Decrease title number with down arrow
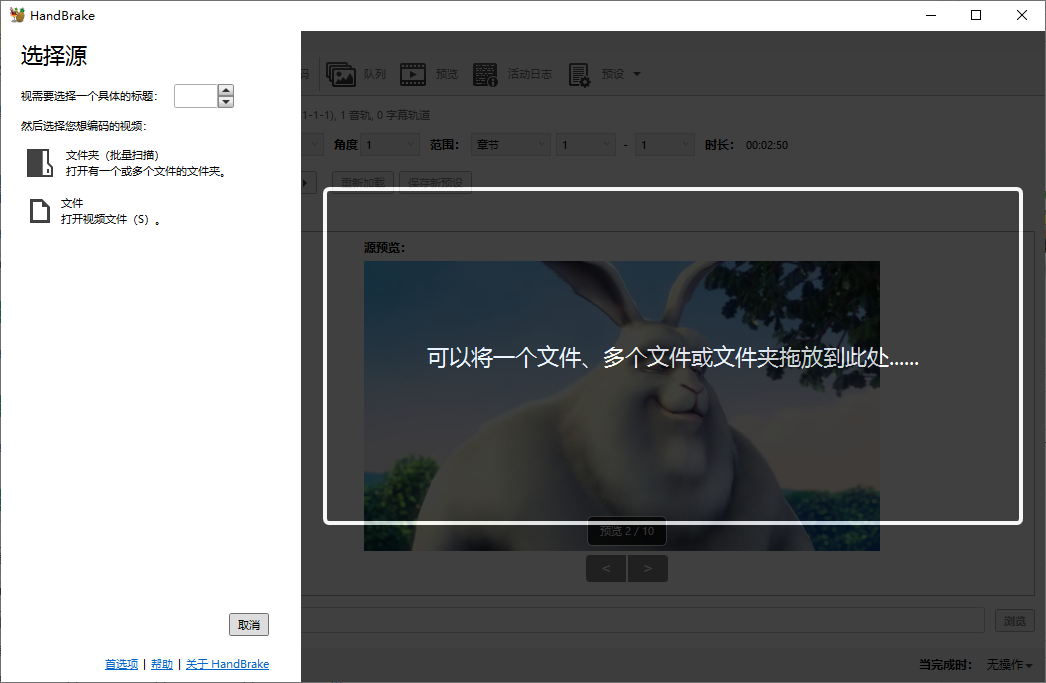The image size is (1046, 683). [x=226, y=101]
